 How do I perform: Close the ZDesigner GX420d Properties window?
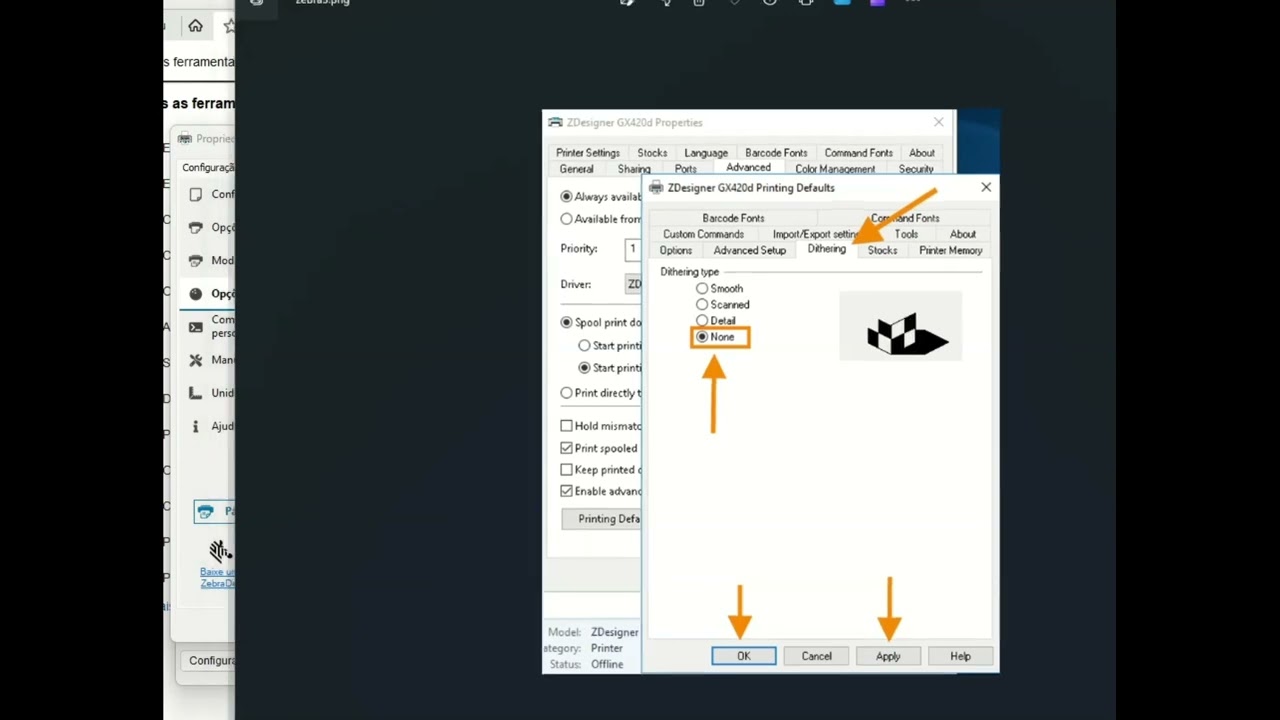pos(938,122)
